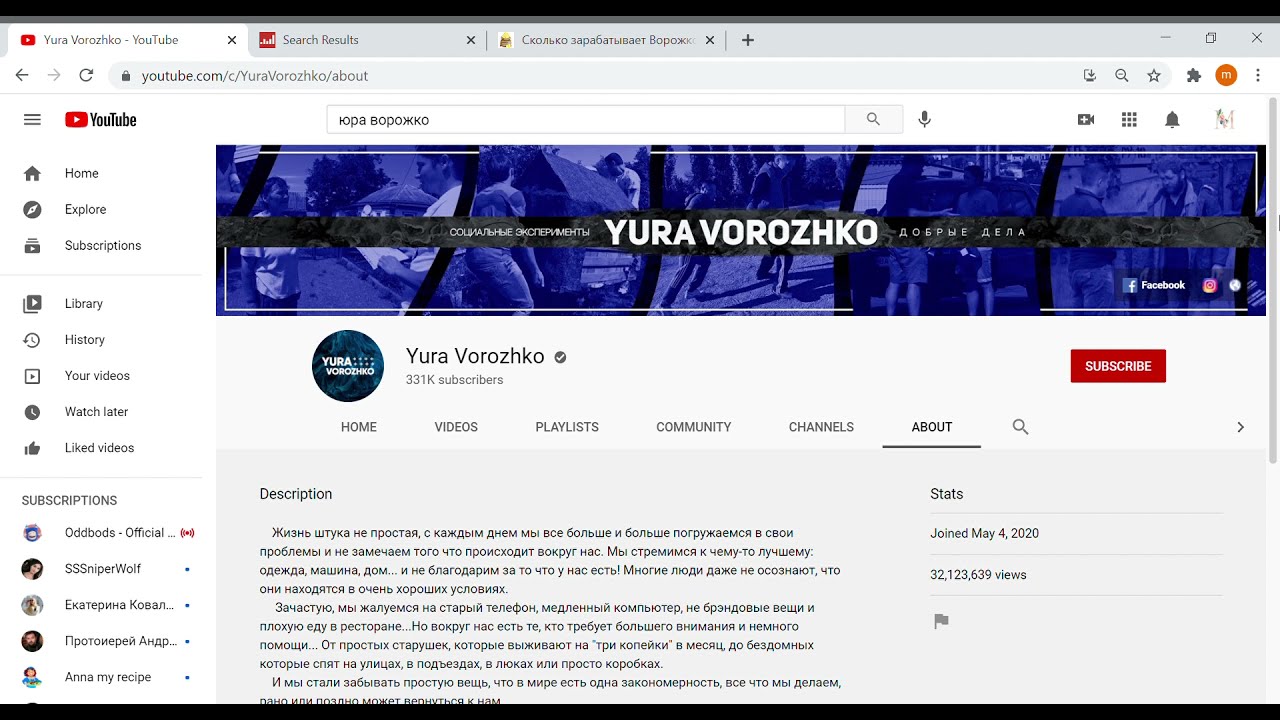Switch to channel HOME tab
1280x720 pixels.
(359, 427)
